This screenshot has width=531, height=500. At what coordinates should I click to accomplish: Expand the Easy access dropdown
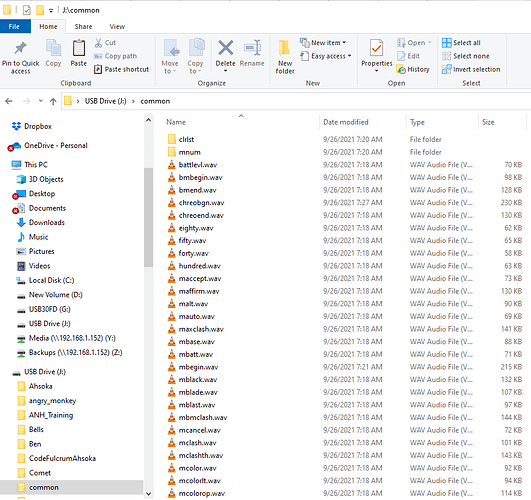[326, 56]
